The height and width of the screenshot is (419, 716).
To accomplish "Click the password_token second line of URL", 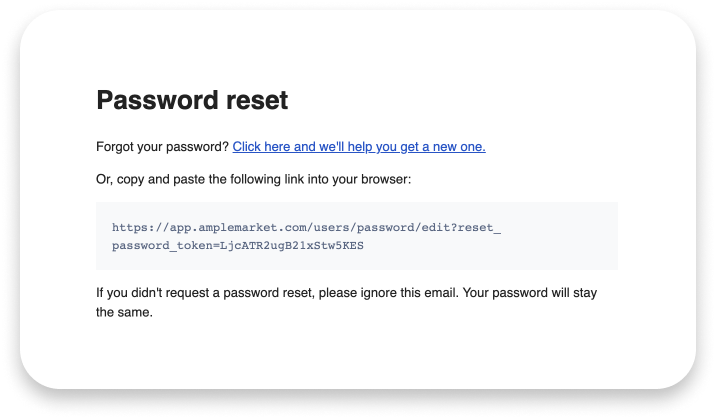I will pos(237,246).
